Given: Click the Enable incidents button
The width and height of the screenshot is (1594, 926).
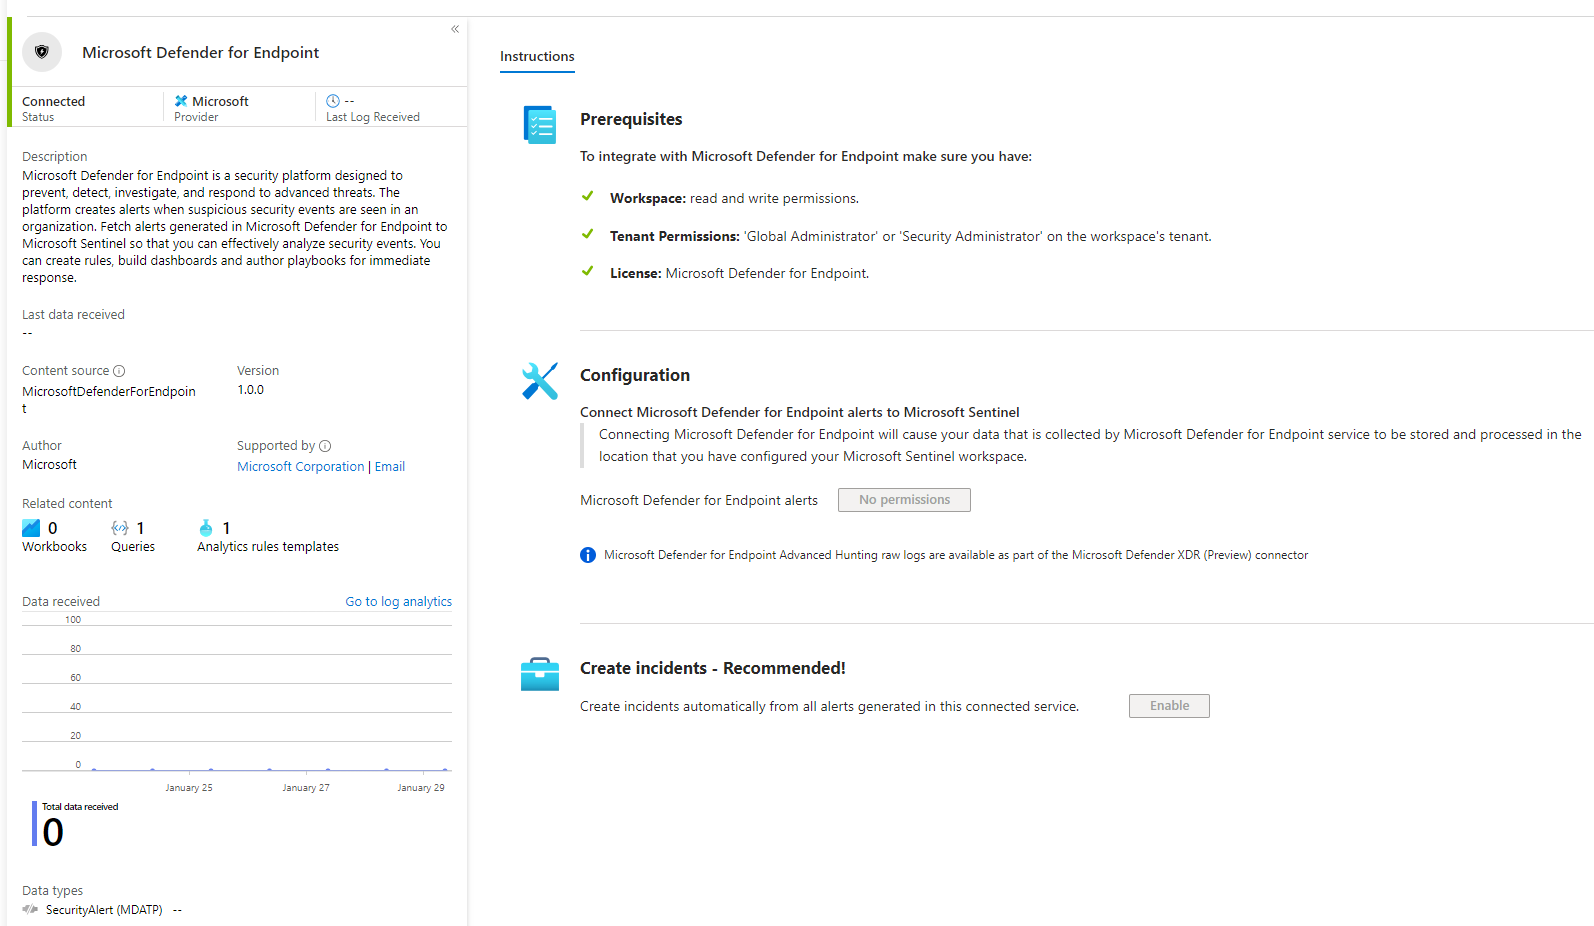Looking at the screenshot, I should (x=1169, y=706).
